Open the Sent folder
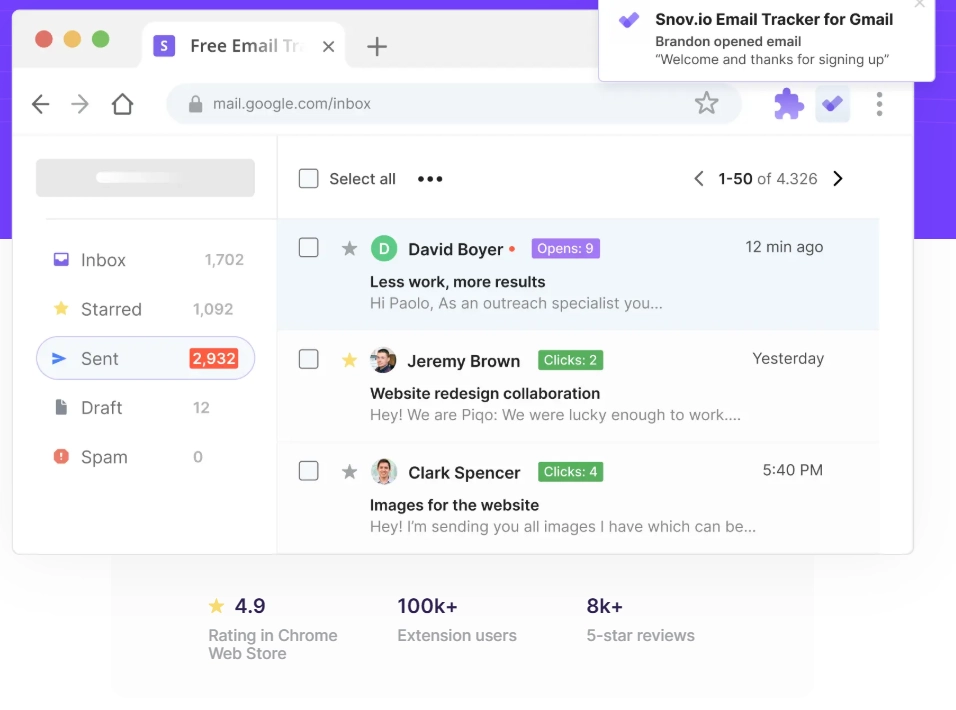This screenshot has width=956, height=710. [x=145, y=358]
